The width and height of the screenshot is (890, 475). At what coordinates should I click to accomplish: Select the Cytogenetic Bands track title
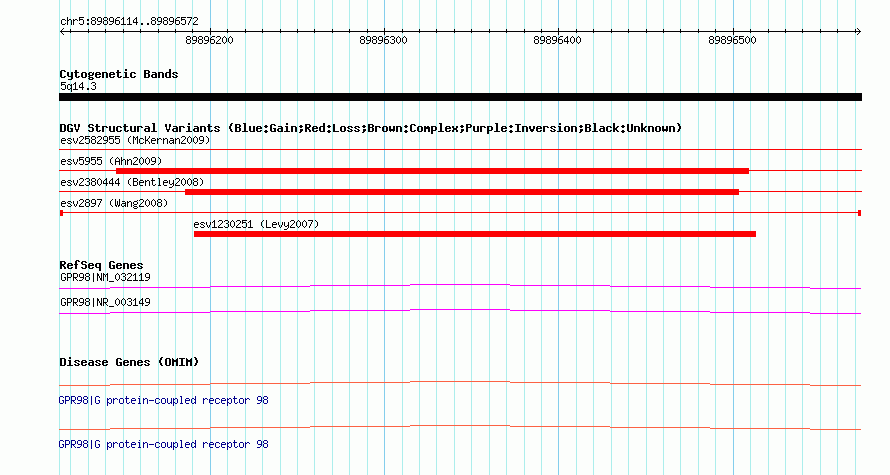(x=119, y=74)
